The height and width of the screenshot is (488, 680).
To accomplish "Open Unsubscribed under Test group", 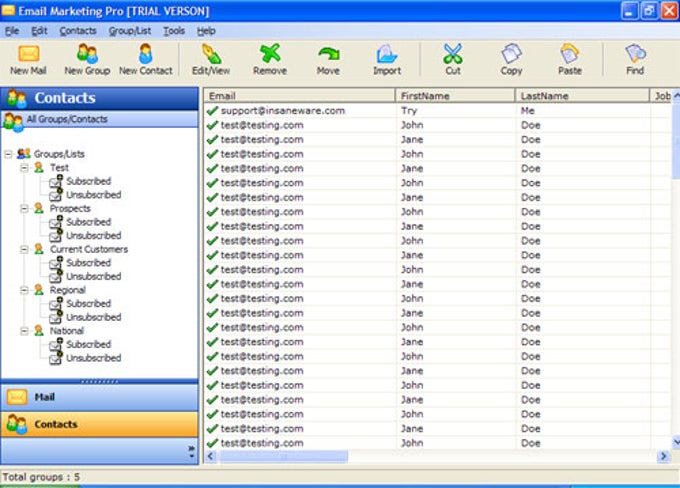I will [x=93, y=195].
